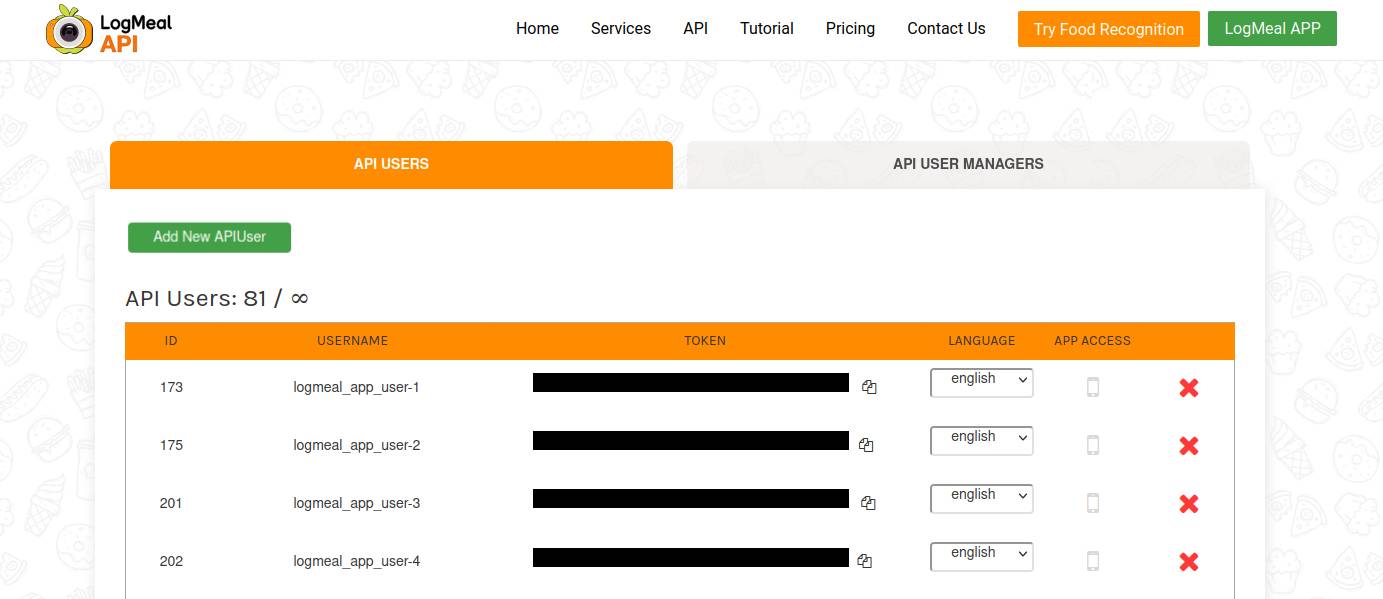Viewport: 1383px width, 599px height.
Task: Remove logmeal_app_user-3 using red X icon
Action: pos(1188,504)
